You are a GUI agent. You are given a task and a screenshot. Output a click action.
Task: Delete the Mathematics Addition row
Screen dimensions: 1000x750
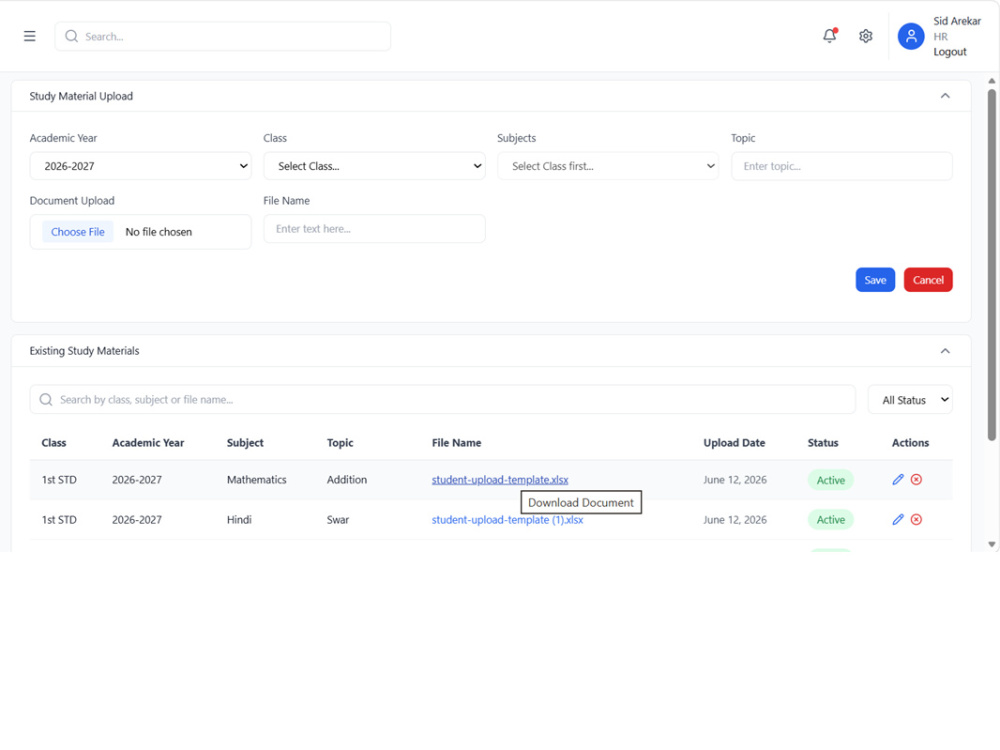pyautogui.click(x=916, y=480)
